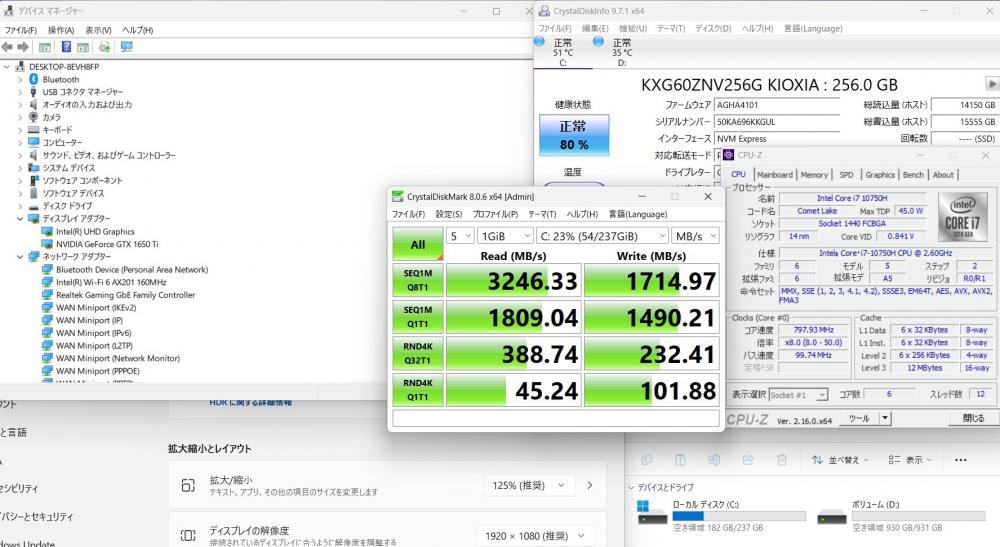The image size is (1000, 547).
Task: Select the NVIDIA GeForce GTX 1650 Ti device
Action: [x=107, y=244]
